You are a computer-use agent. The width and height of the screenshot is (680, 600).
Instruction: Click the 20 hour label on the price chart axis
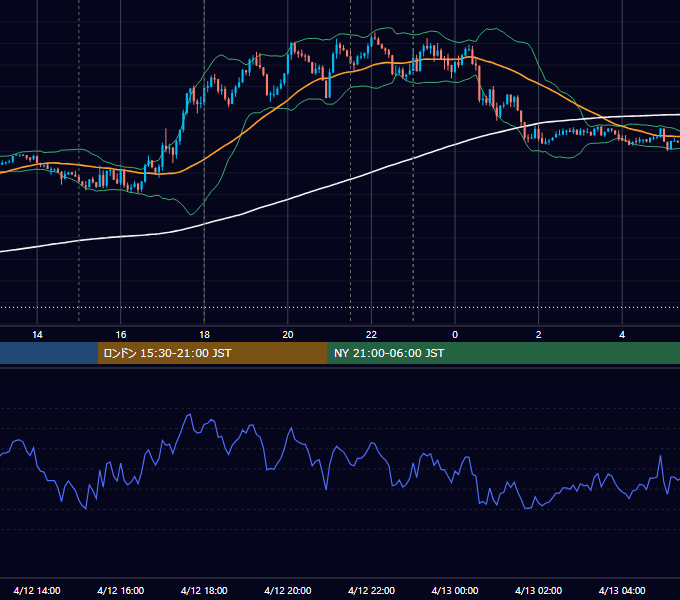point(288,335)
